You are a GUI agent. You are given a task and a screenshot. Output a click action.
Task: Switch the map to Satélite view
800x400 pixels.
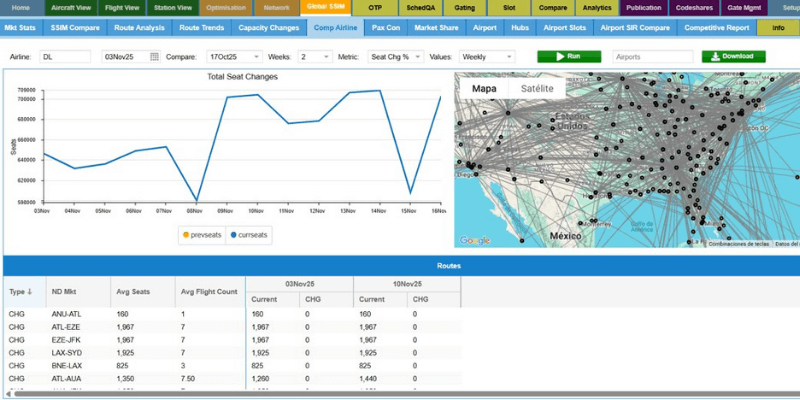[x=537, y=88]
